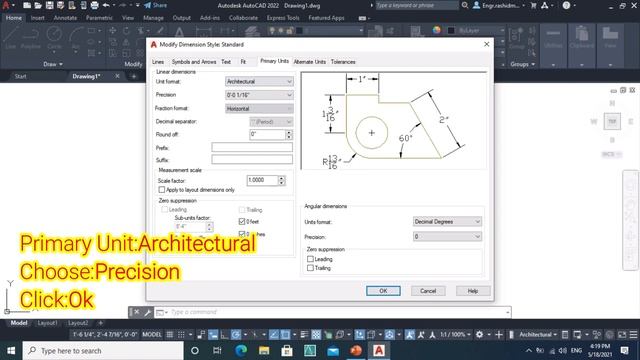Image resolution: width=640 pixels, height=360 pixels.
Task: Open Microsoft Store from the taskbar
Action: pyautogui.click(x=287, y=351)
